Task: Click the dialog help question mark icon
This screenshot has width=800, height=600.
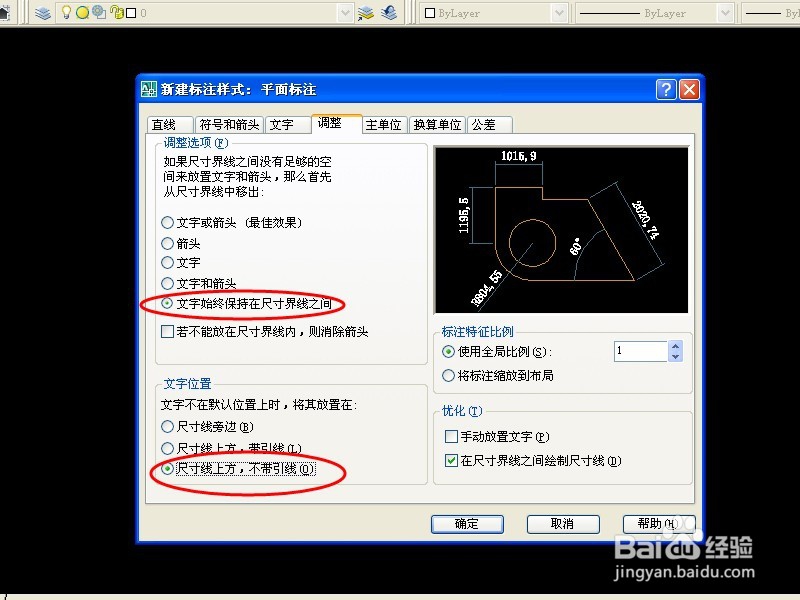Action: click(x=666, y=89)
